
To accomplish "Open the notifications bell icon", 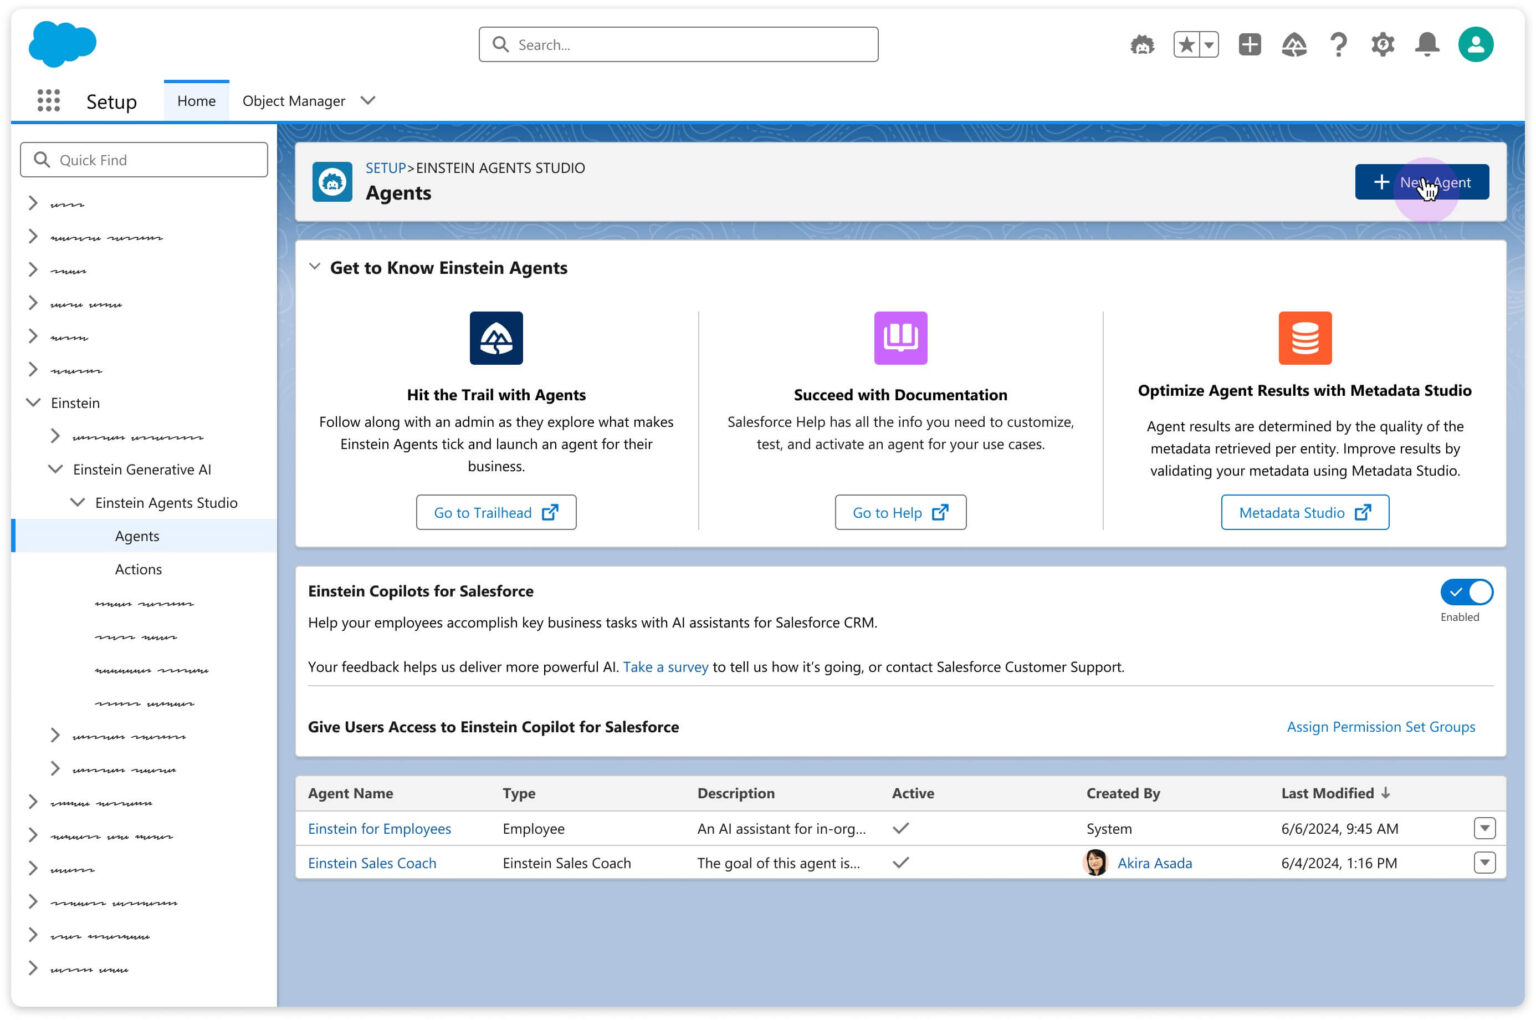I will (1427, 44).
